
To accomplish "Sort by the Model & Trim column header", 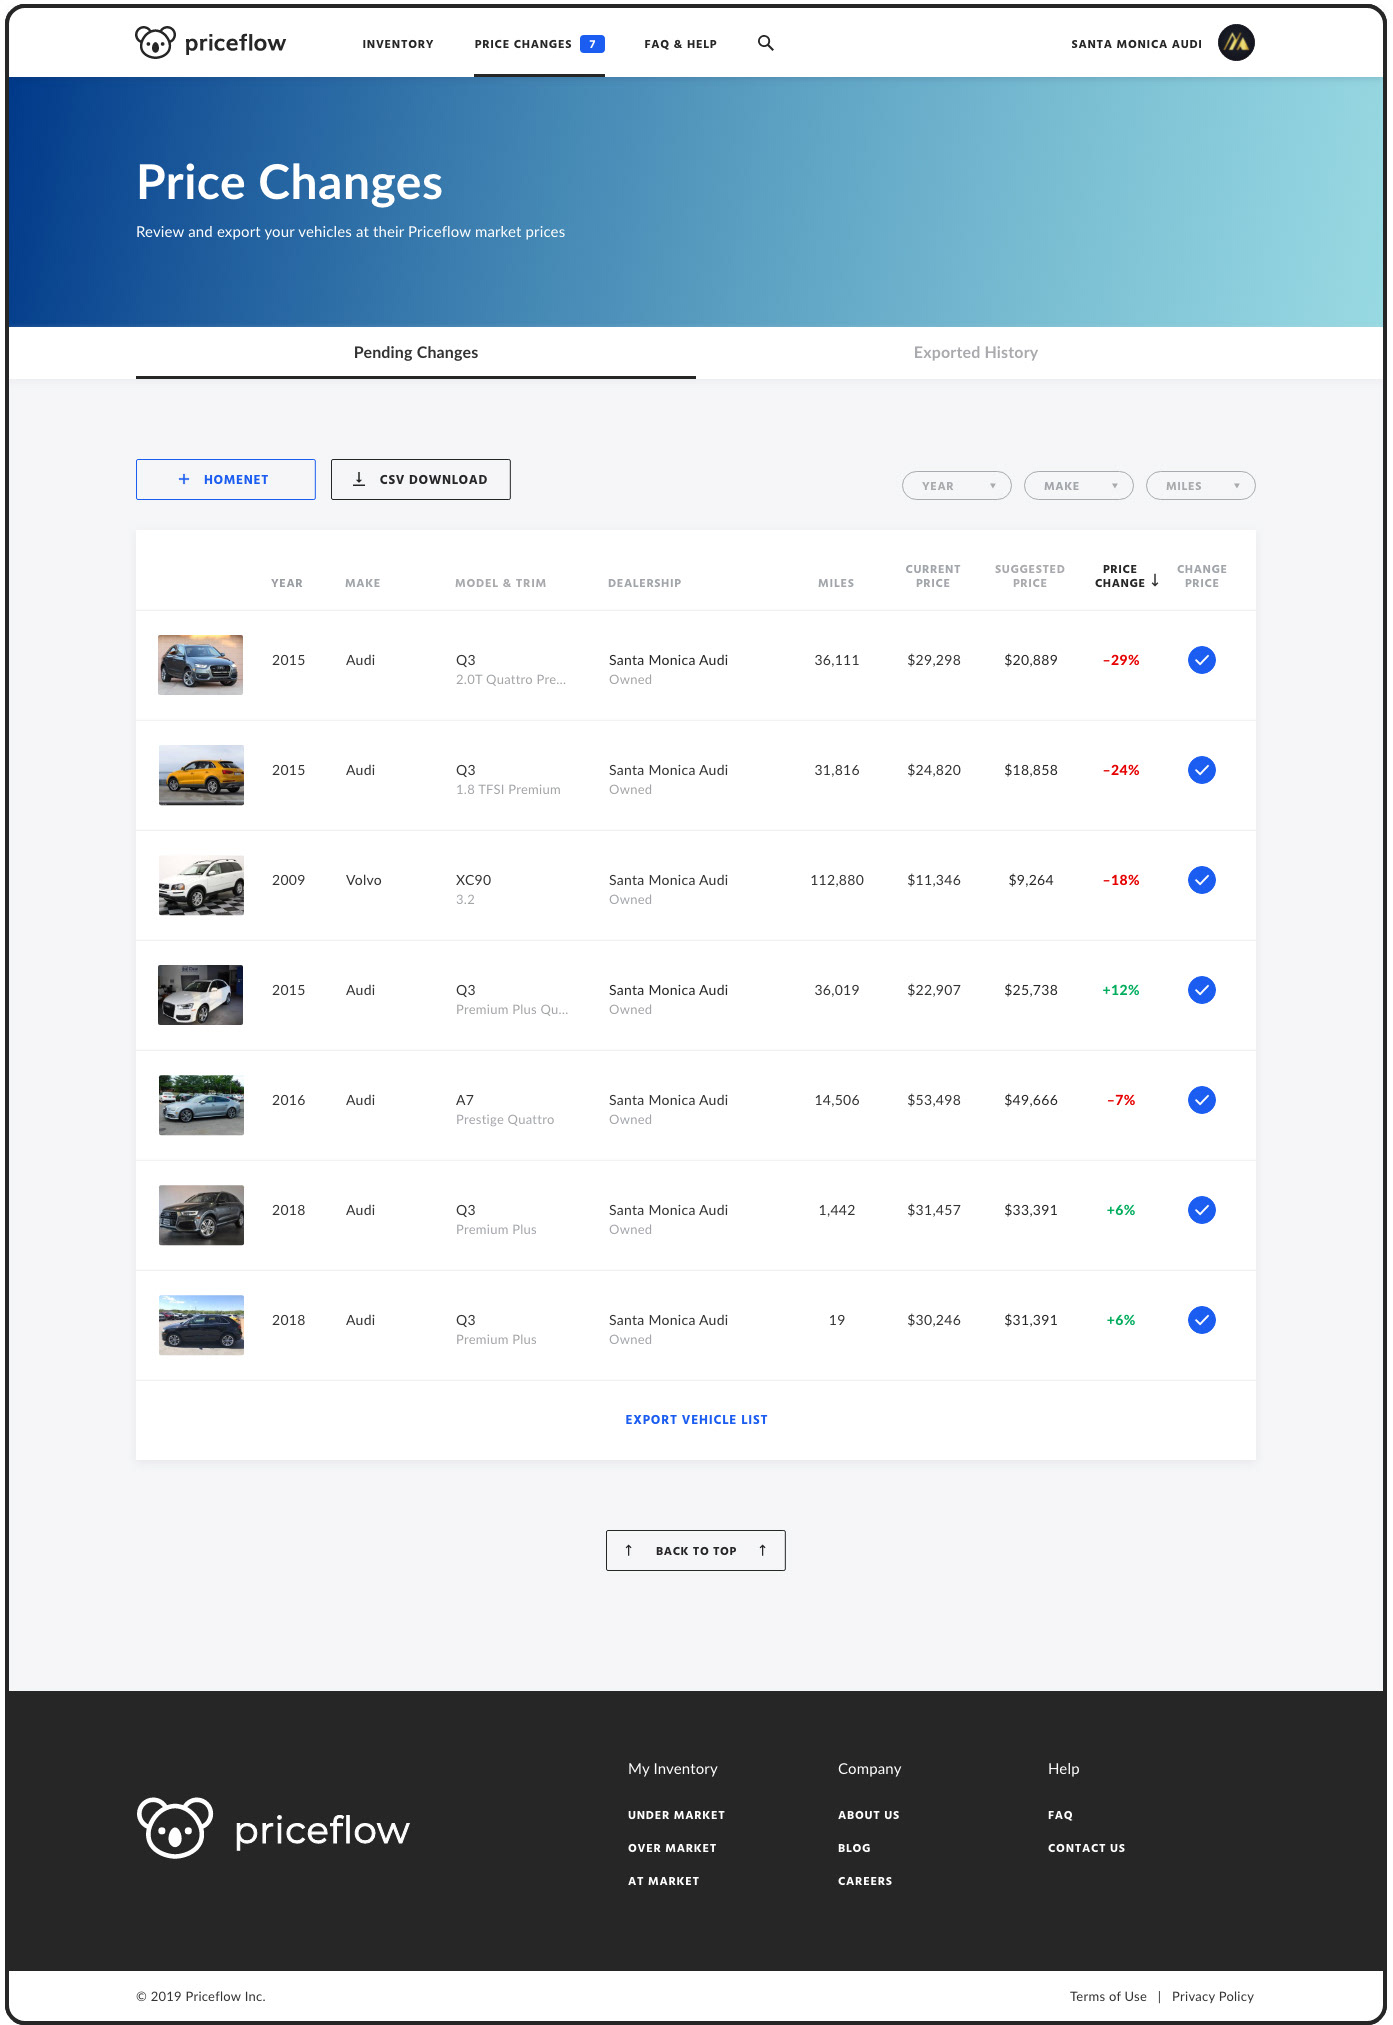I will click(501, 583).
